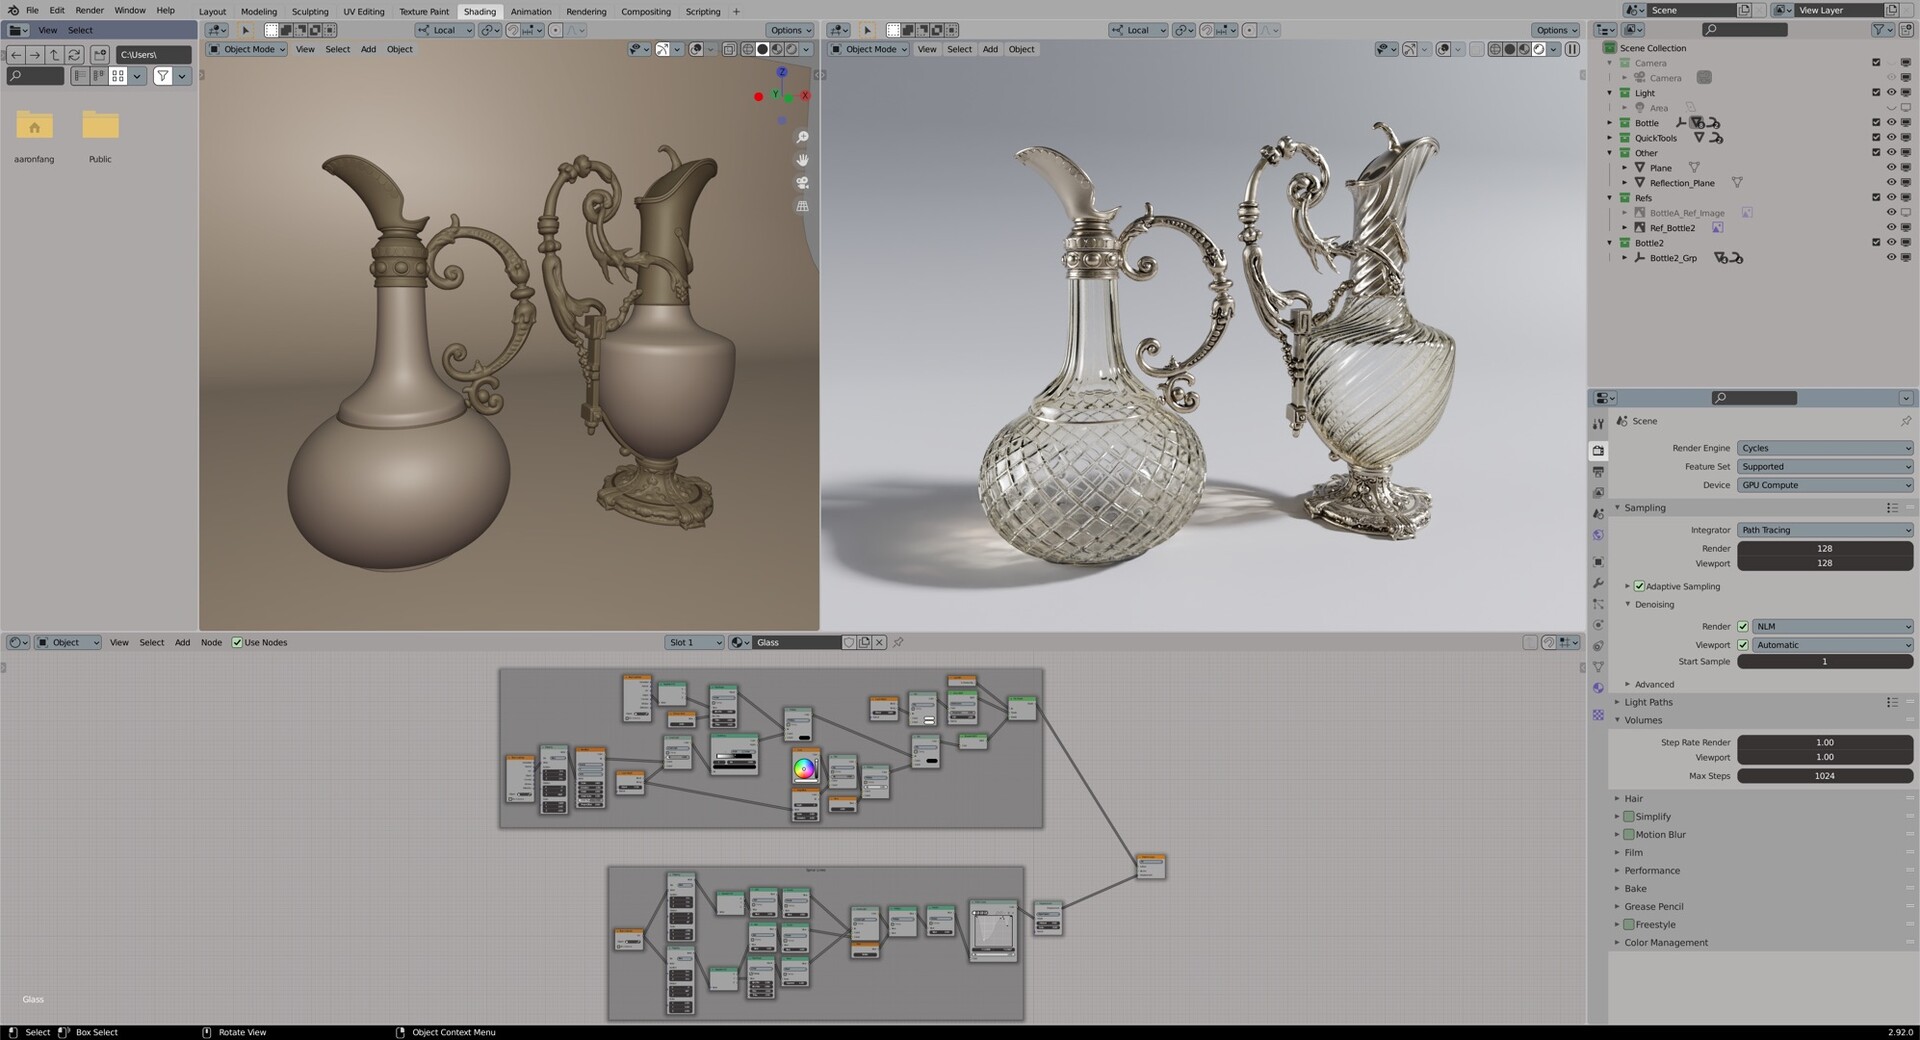The width and height of the screenshot is (1920, 1040).
Task: Open the World properties tab icon
Action: point(1598,535)
